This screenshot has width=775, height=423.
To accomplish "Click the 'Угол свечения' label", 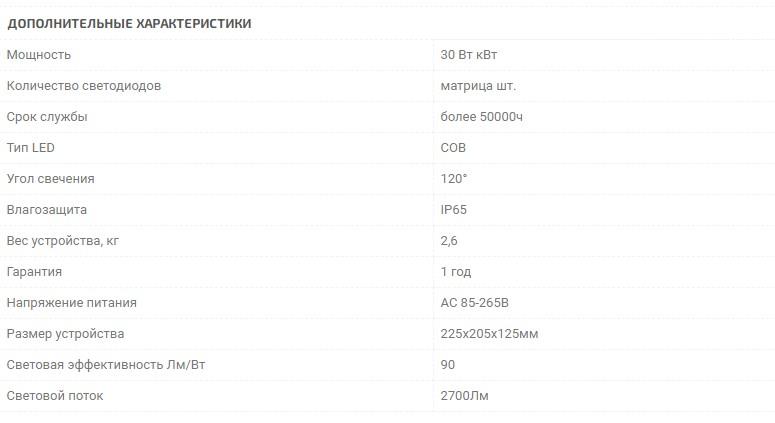I will point(51,179).
